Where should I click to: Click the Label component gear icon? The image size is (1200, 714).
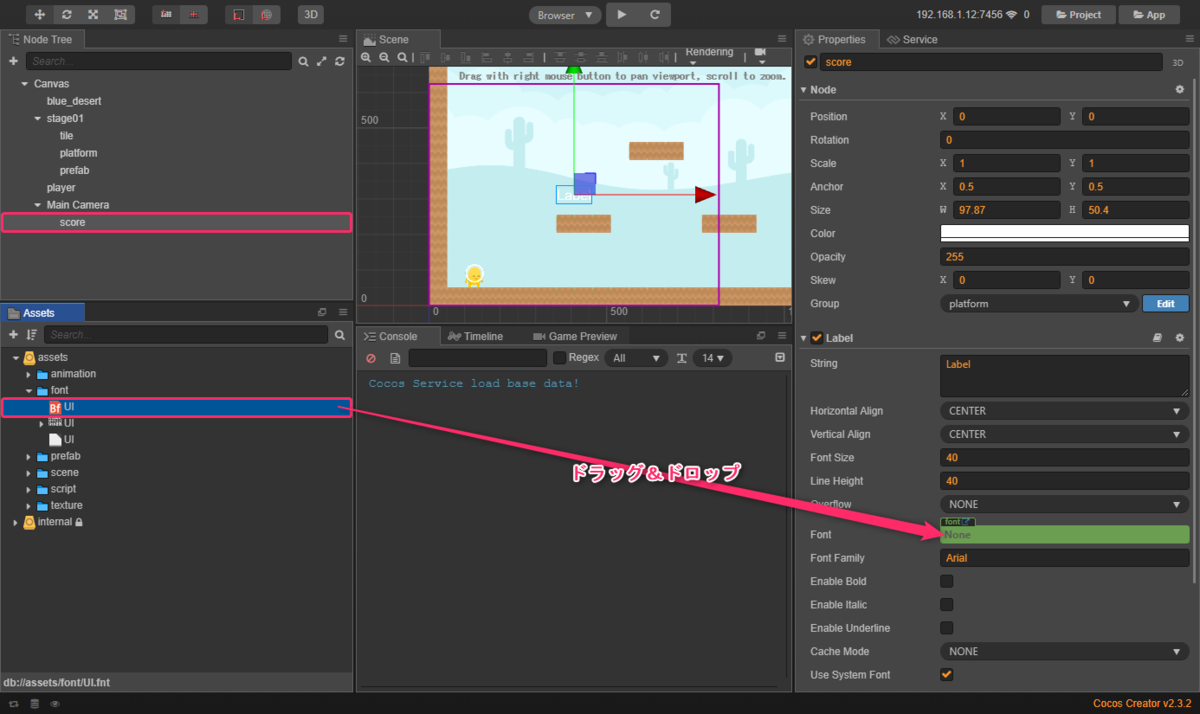tap(1179, 338)
